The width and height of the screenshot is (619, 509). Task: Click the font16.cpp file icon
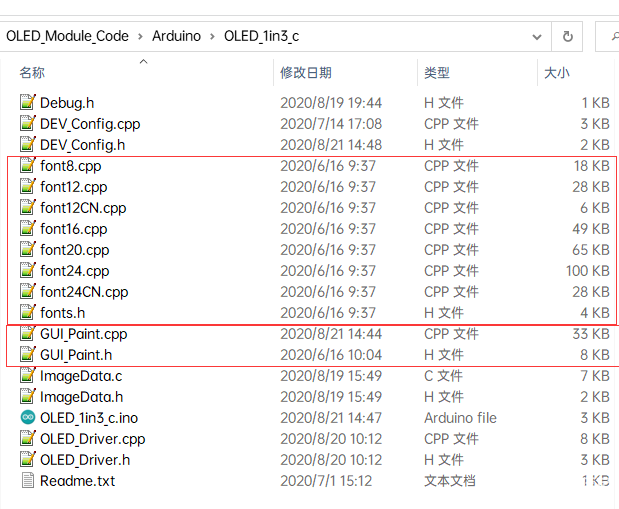click(x=28, y=228)
